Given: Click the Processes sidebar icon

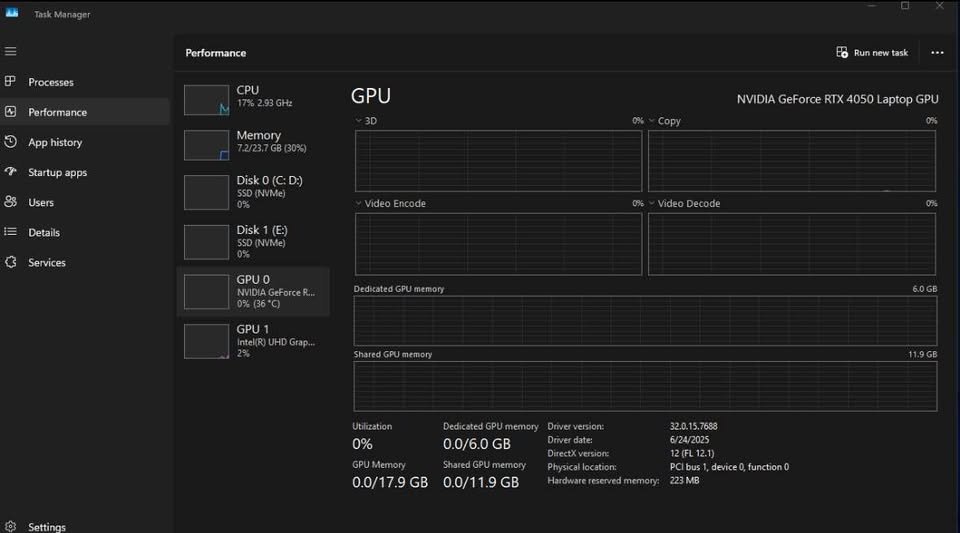Looking at the screenshot, I should point(10,81).
